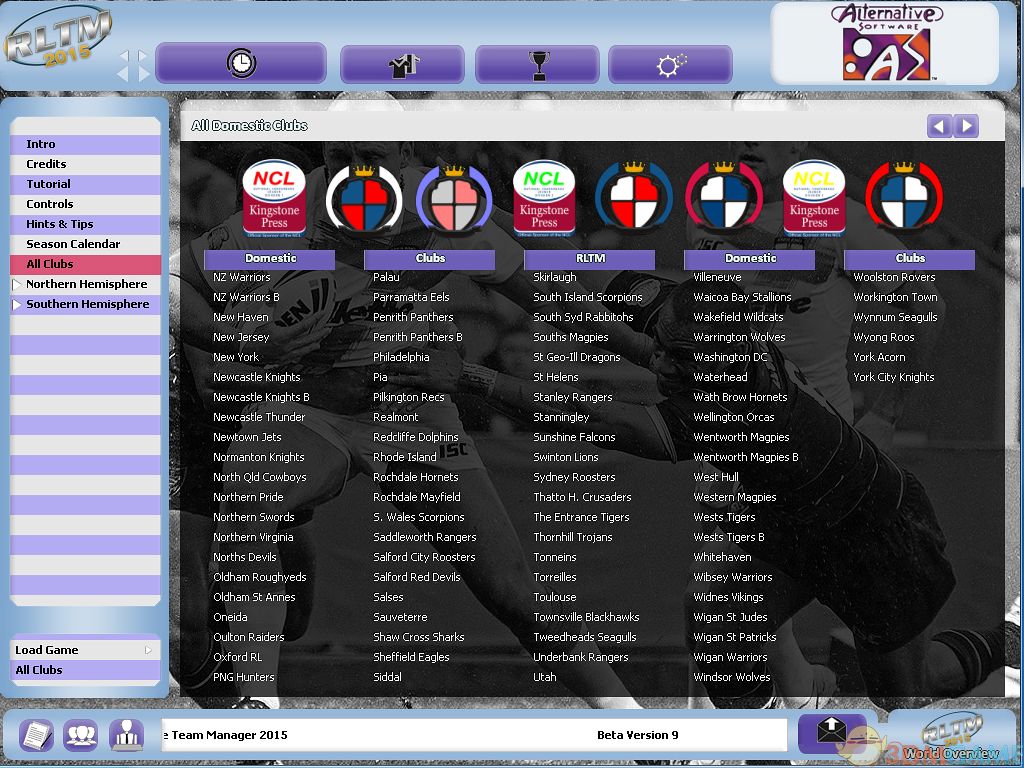Select Newcastle Knights club
The width and height of the screenshot is (1024, 768).
tap(257, 377)
